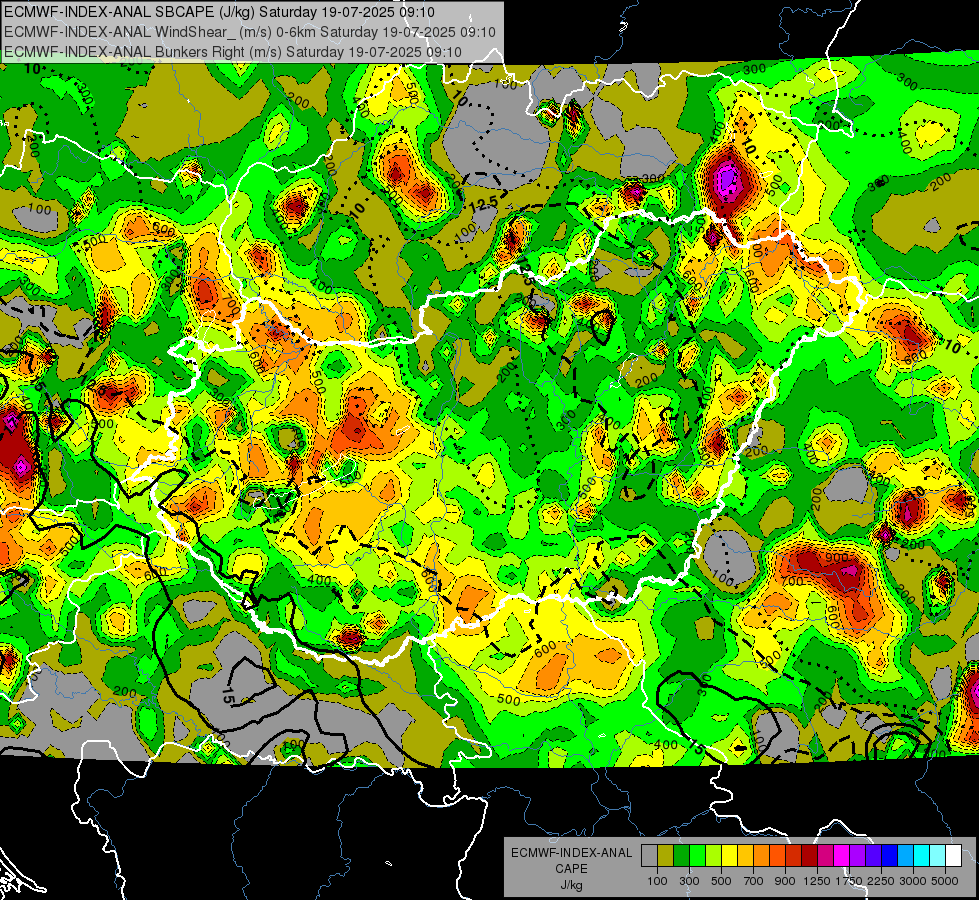Select the crimson-pink legend swatch after 1250
The width and height of the screenshot is (979, 900).
pyautogui.click(x=825, y=856)
